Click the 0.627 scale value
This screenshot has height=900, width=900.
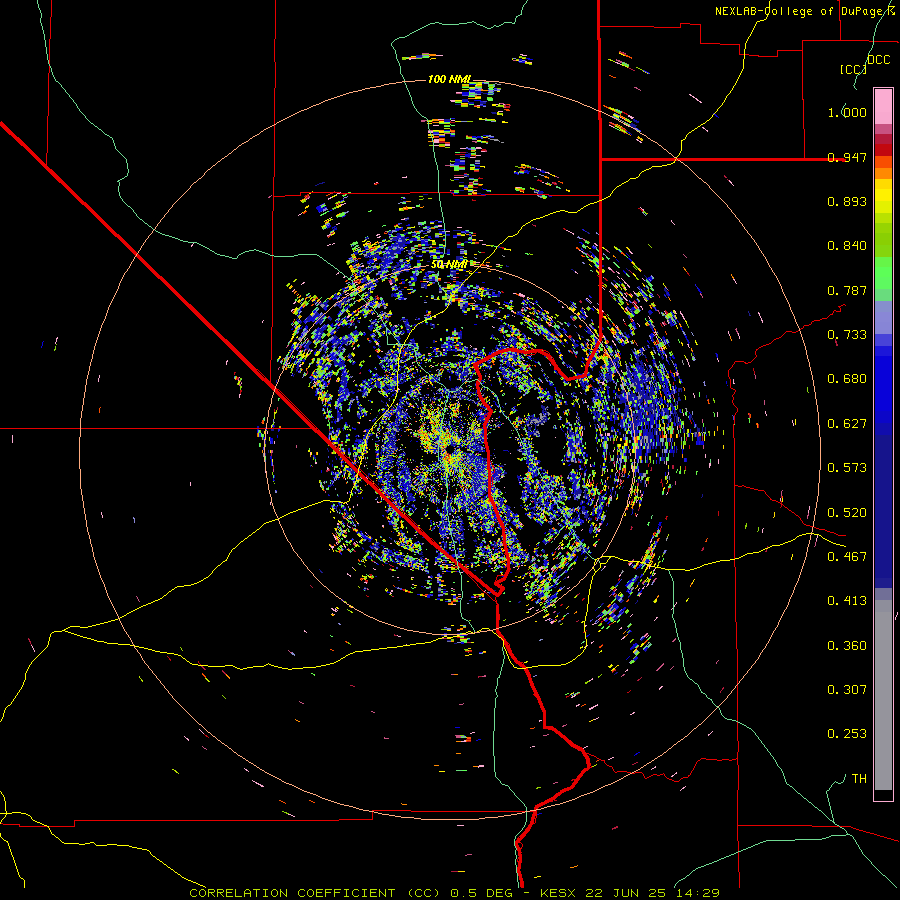(x=847, y=424)
